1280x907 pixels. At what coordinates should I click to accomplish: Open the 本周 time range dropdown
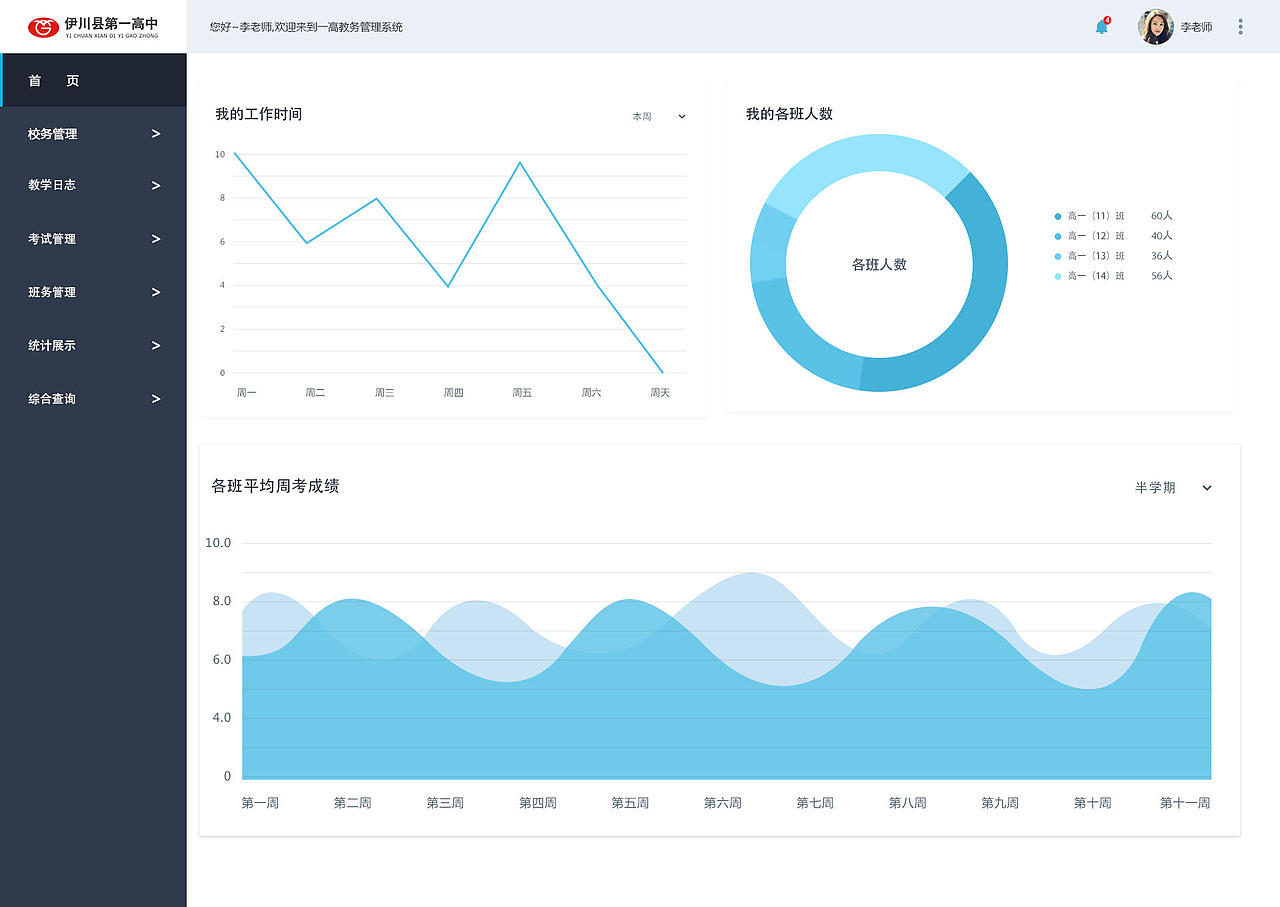[659, 117]
